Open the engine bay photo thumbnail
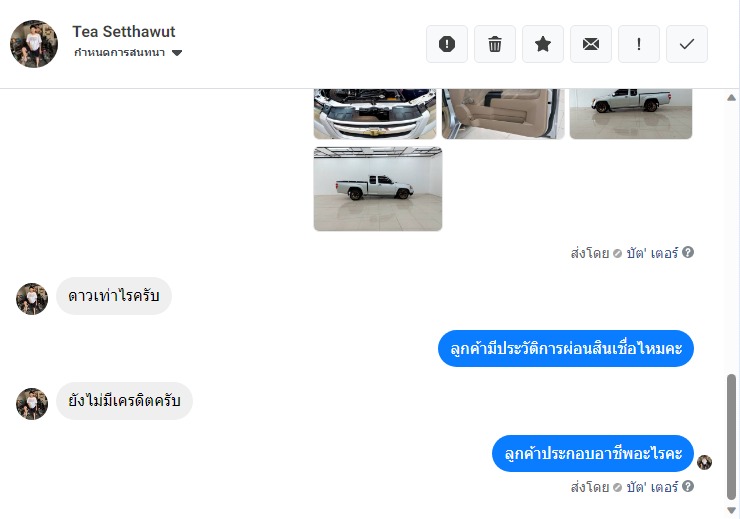 click(375, 114)
